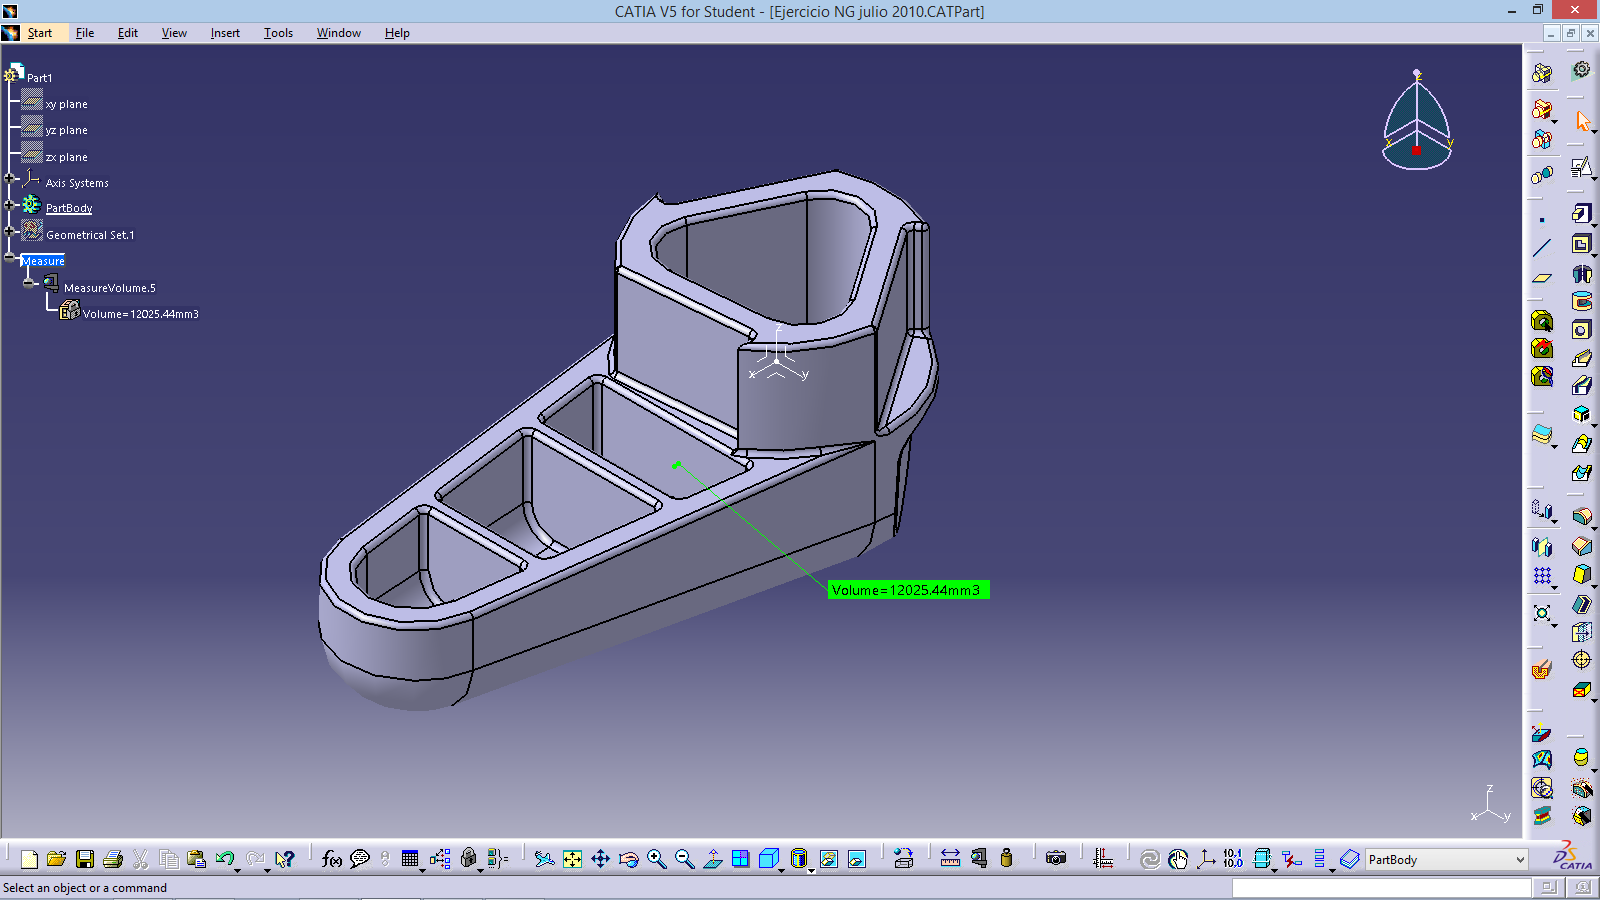This screenshot has height=900, width=1600.
Task: Click the What's This help pointer
Action: coord(285,859)
